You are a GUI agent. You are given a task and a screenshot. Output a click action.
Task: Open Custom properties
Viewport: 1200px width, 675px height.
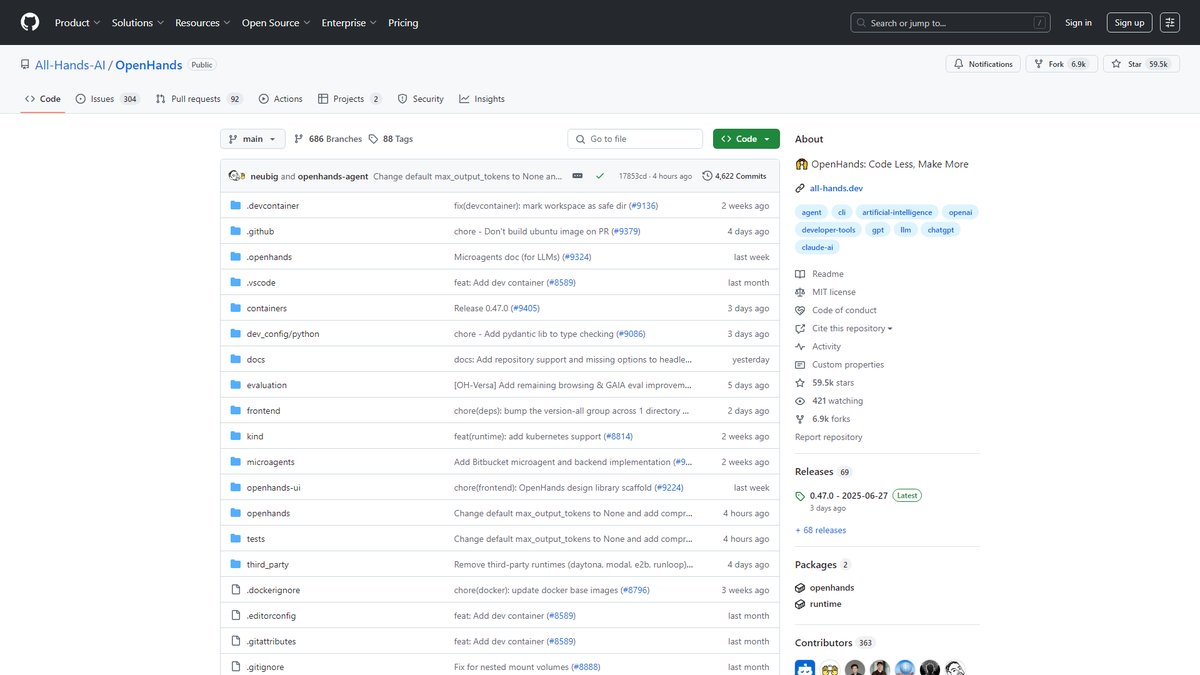(x=847, y=365)
